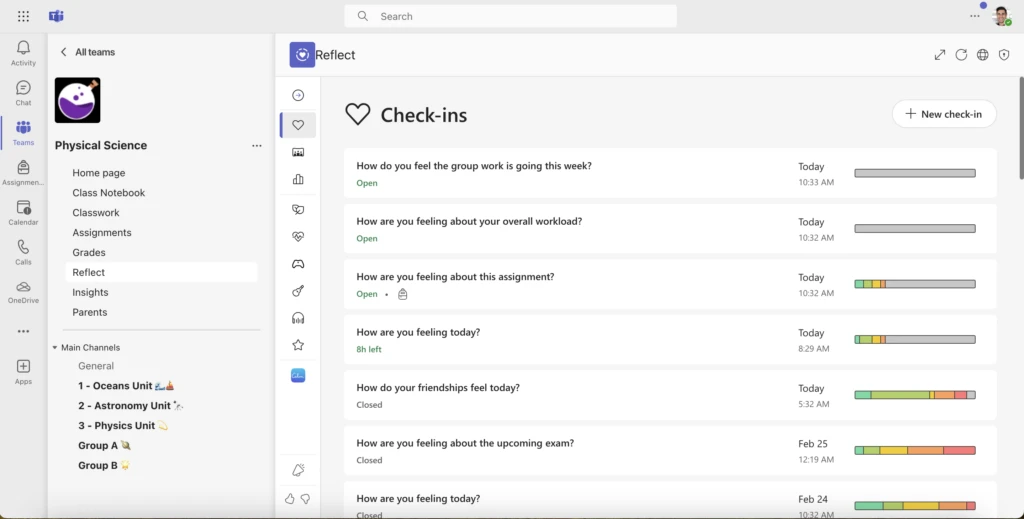The height and width of the screenshot is (519, 1024).
Task: Click the headphones icon in Reflect sidebar
Action: (298, 318)
